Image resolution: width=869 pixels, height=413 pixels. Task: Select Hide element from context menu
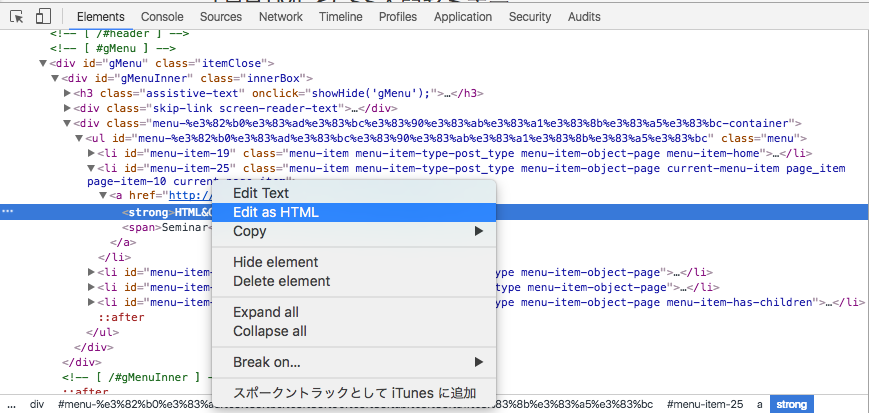point(354,262)
